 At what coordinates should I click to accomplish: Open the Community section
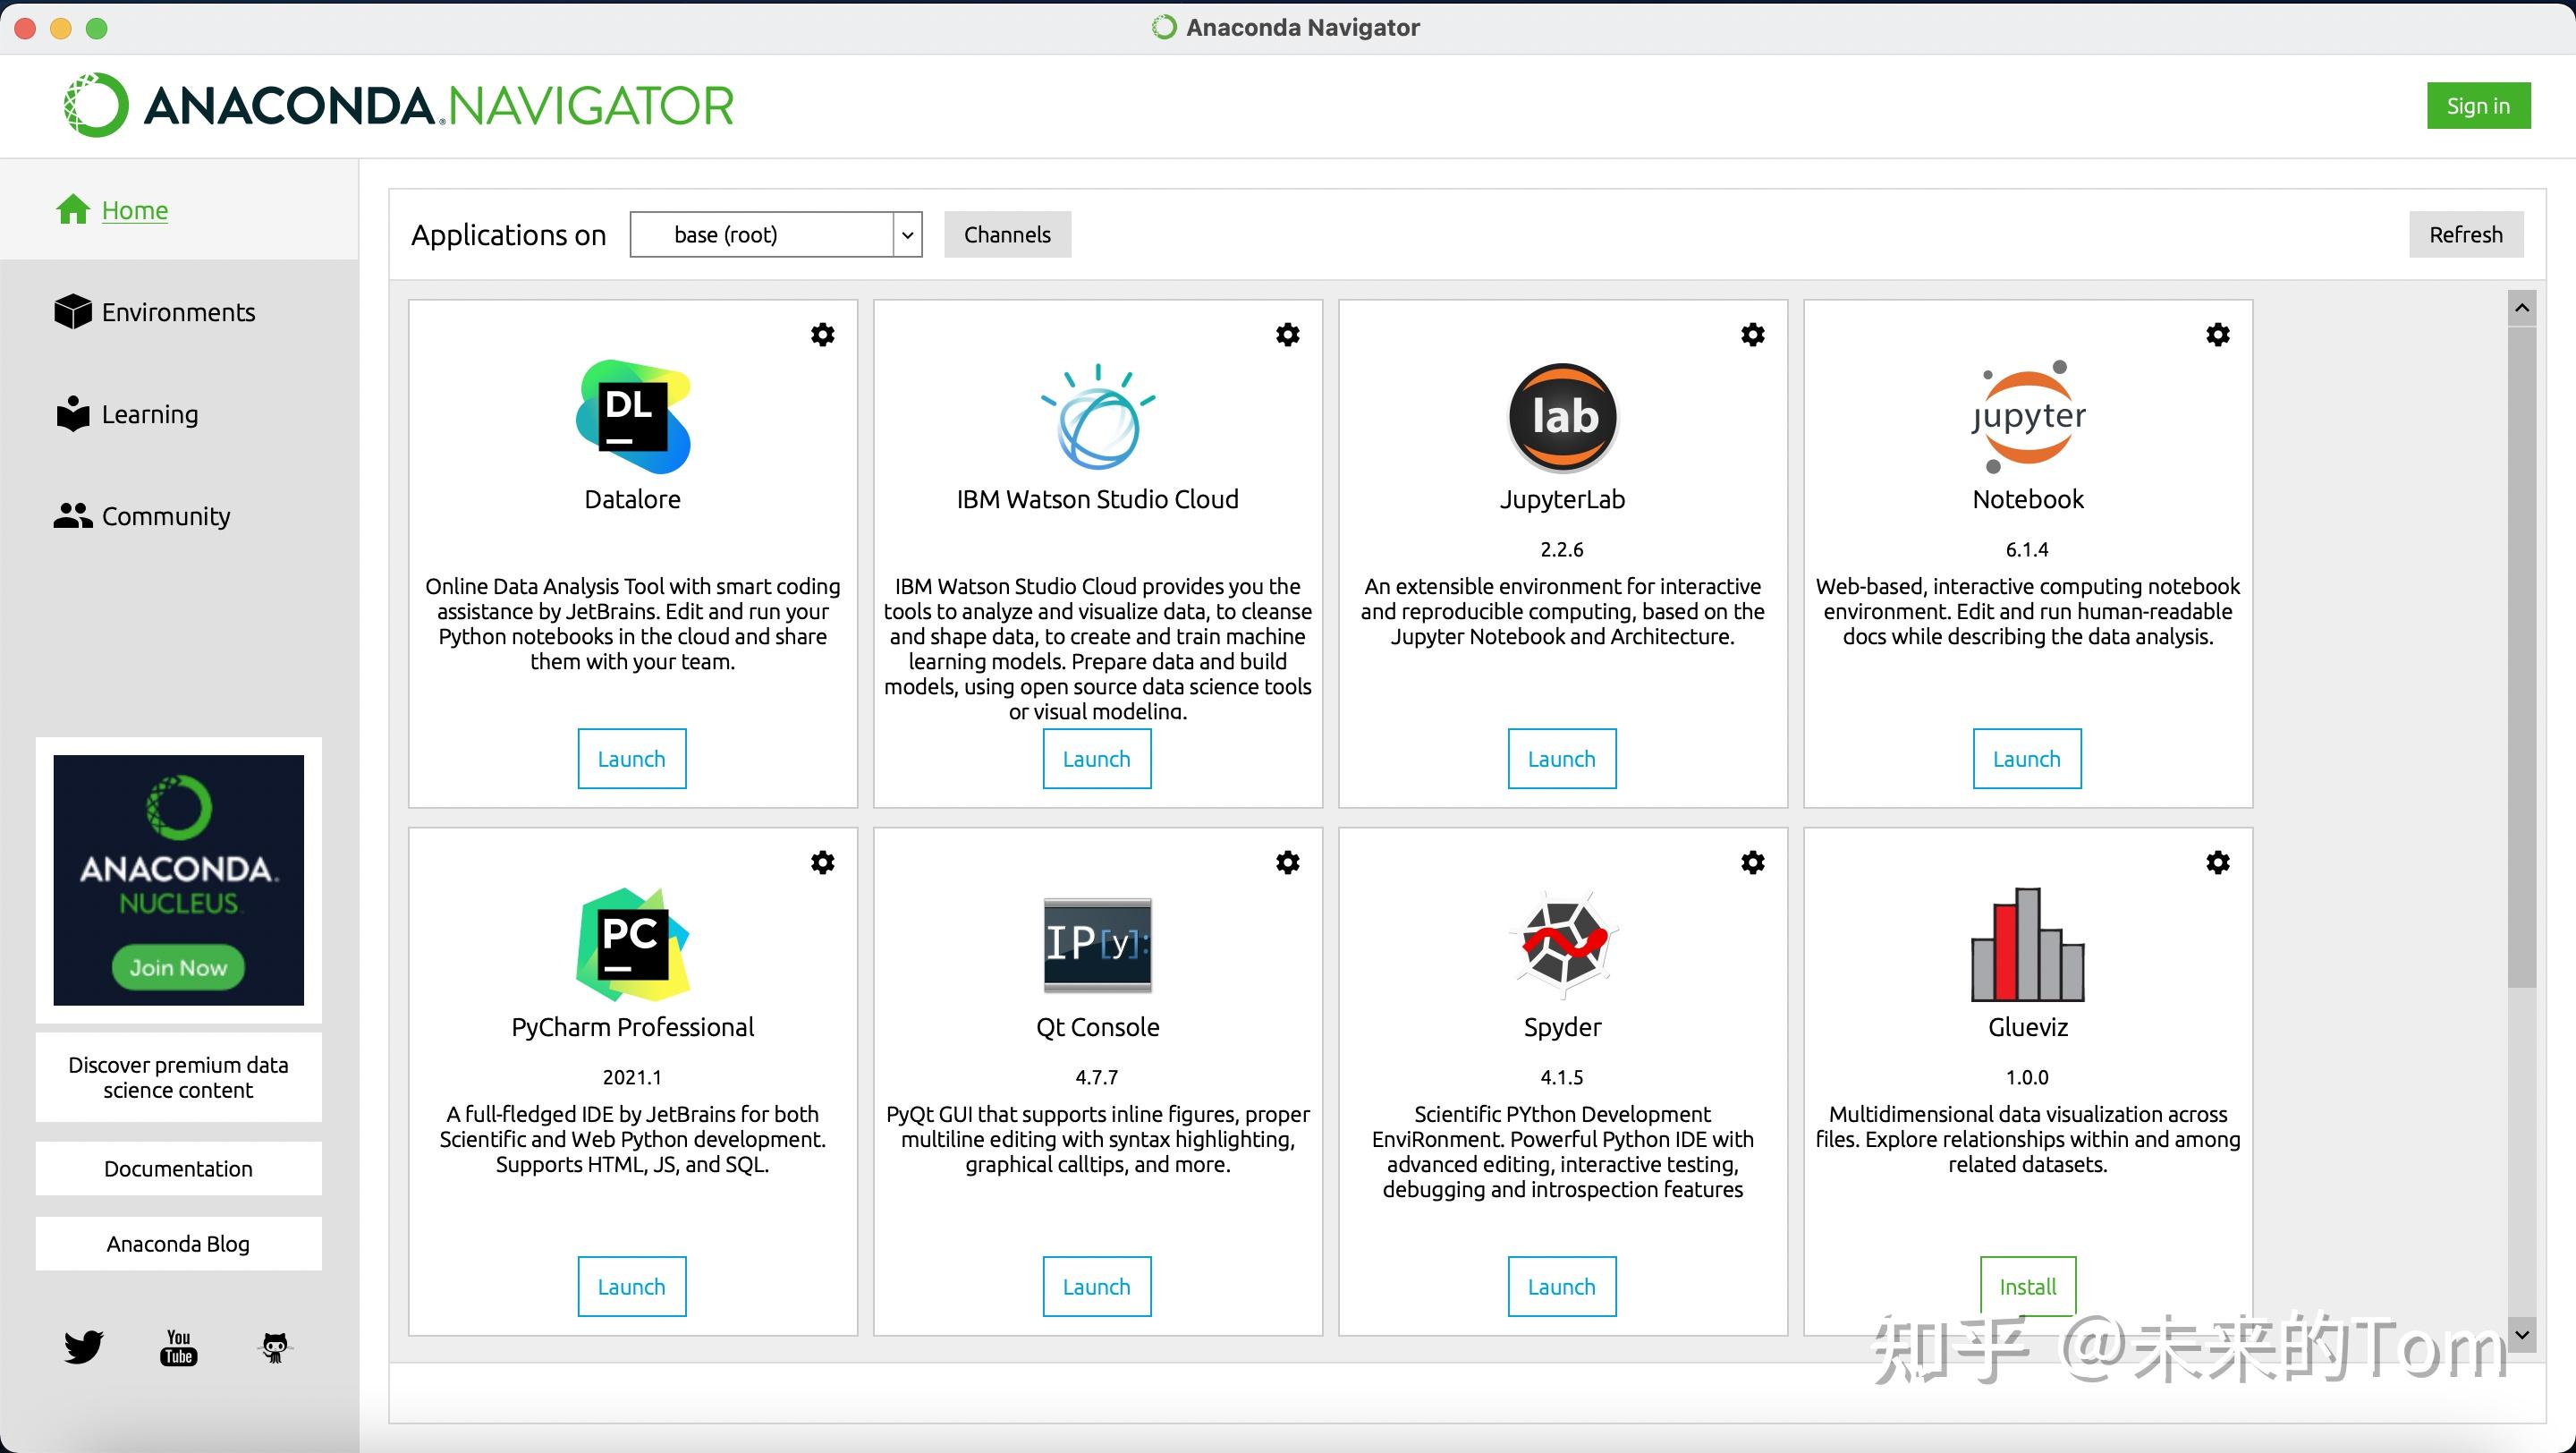click(x=165, y=516)
